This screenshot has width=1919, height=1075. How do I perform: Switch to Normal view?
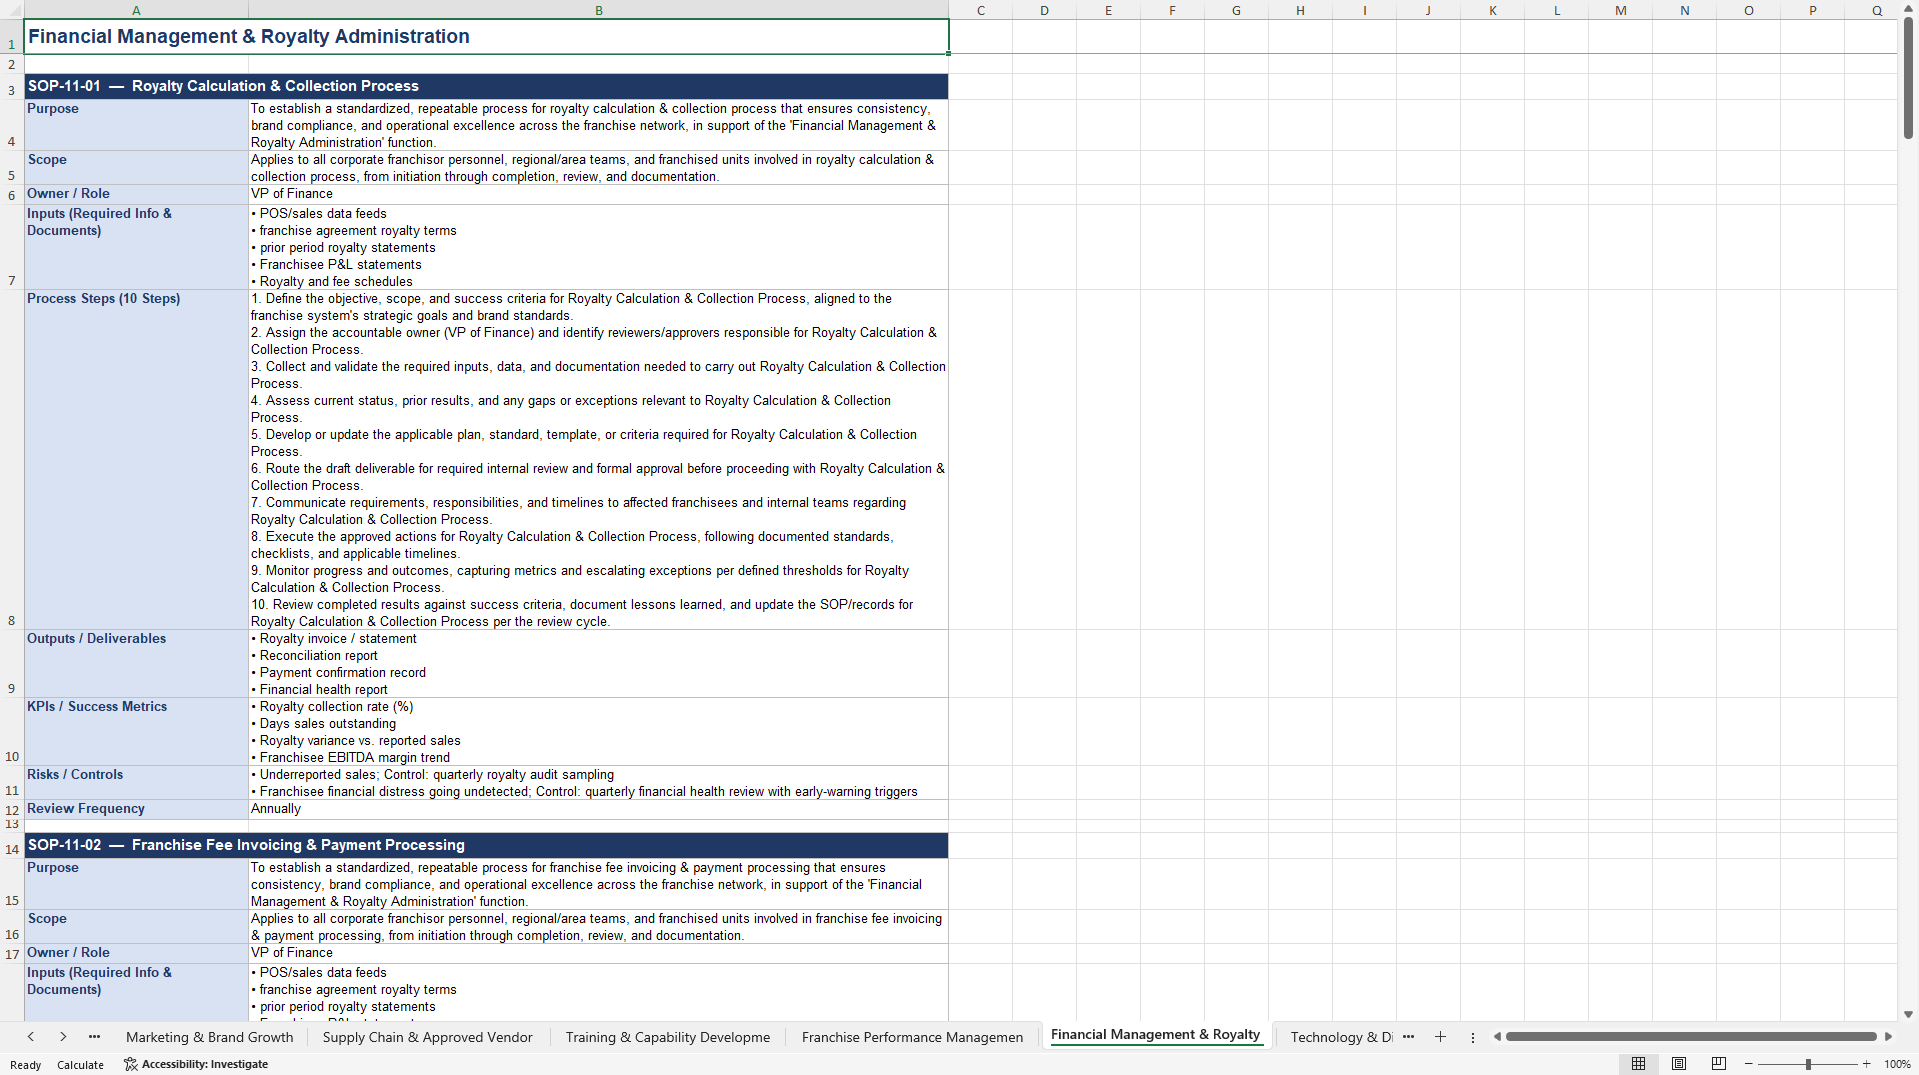coord(1638,1064)
